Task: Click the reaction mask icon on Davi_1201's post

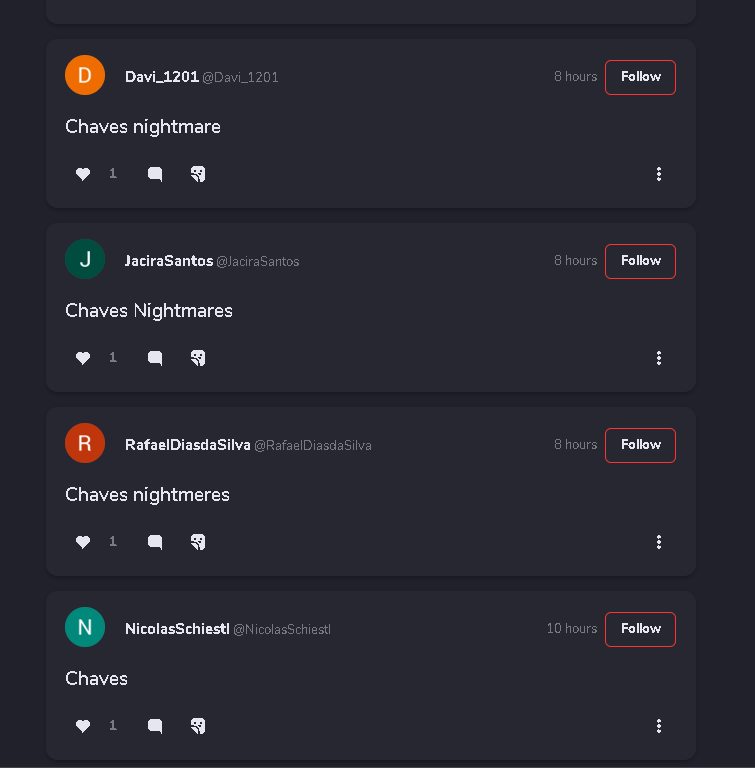Action: (198, 174)
